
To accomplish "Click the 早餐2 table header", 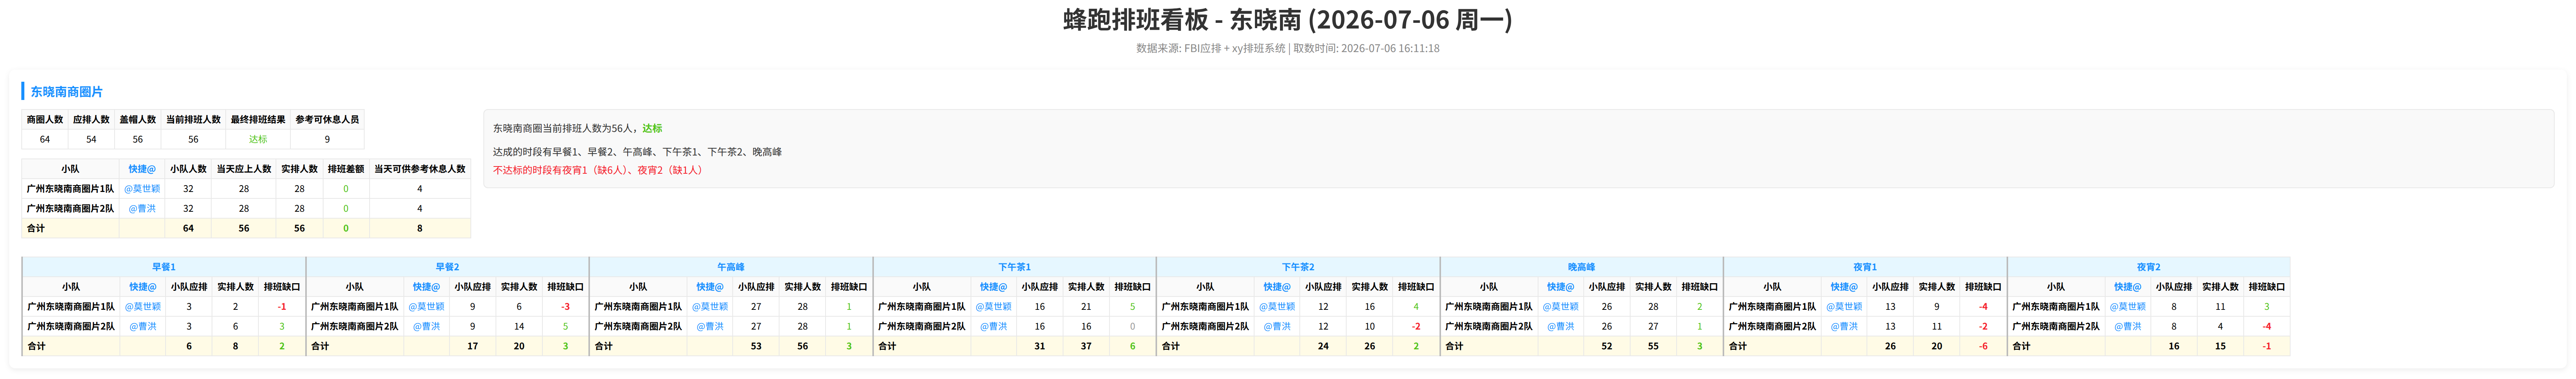I will coord(447,267).
